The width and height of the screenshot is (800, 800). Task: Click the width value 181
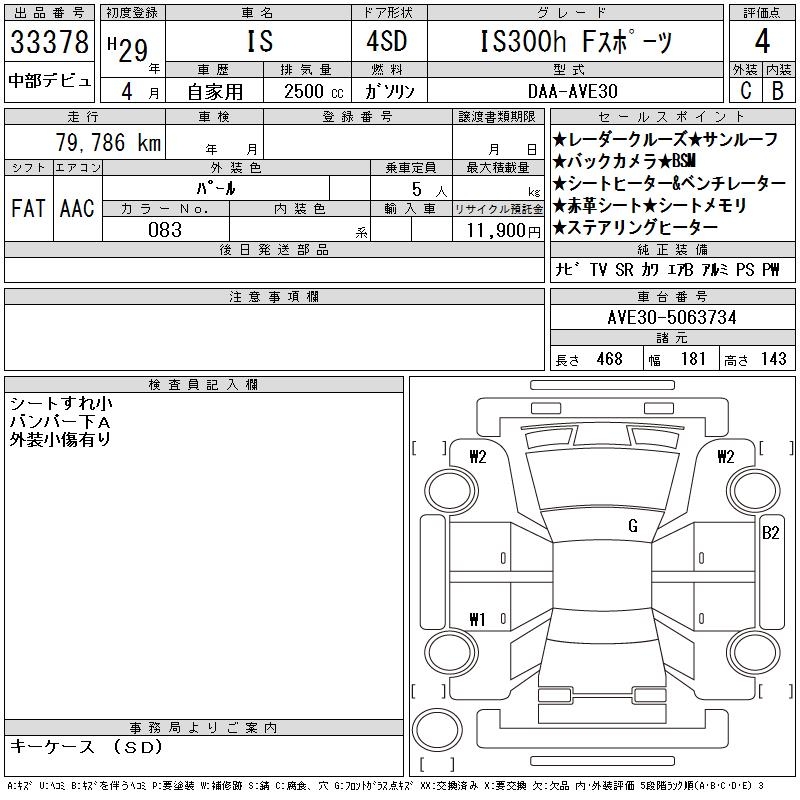[693, 359]
